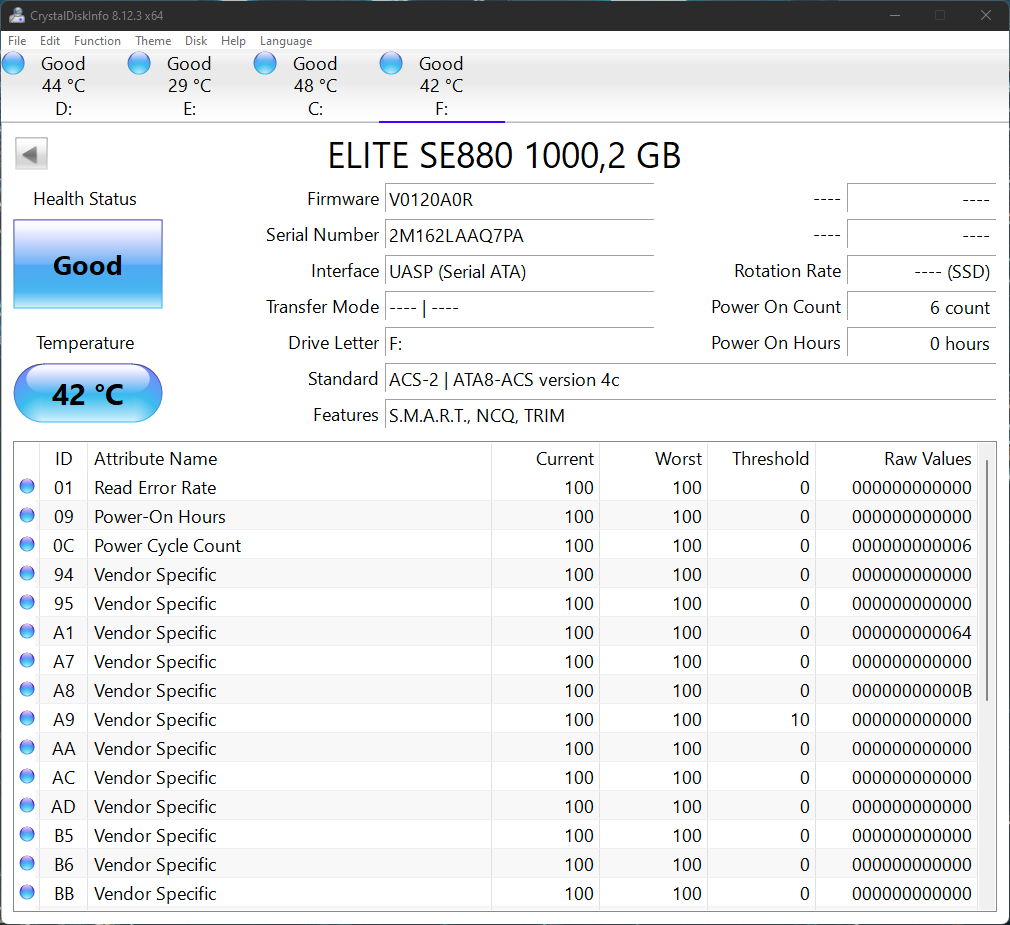Click the Attribute Name column header

click(289, 459)
